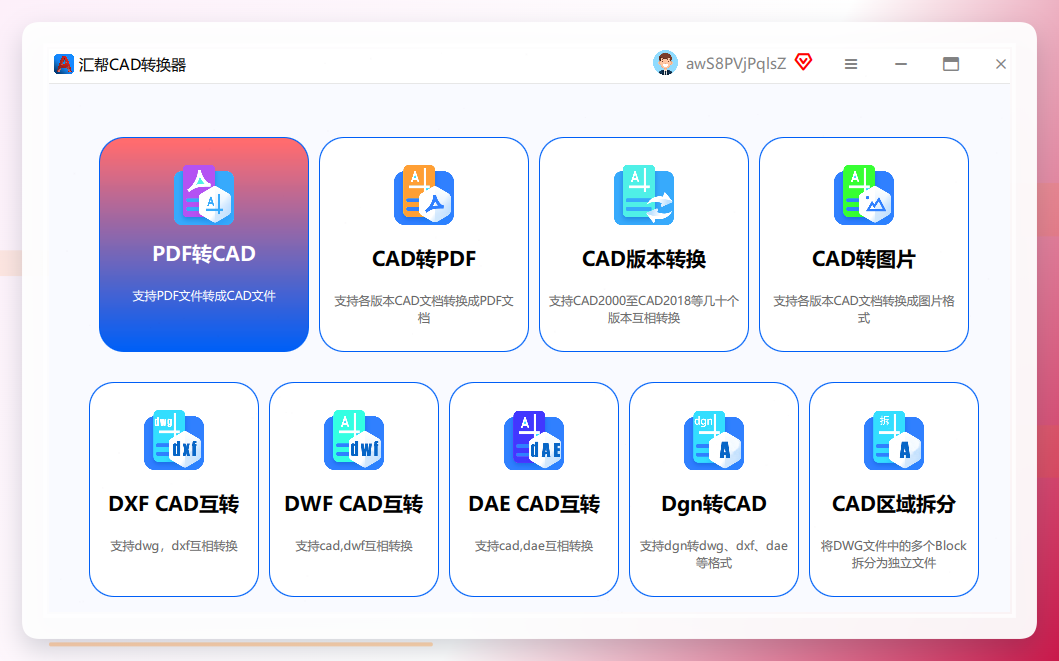Click description 支持cad,dwf互相转换
The height and width of the screenshot is (661, 1059).
354,546
